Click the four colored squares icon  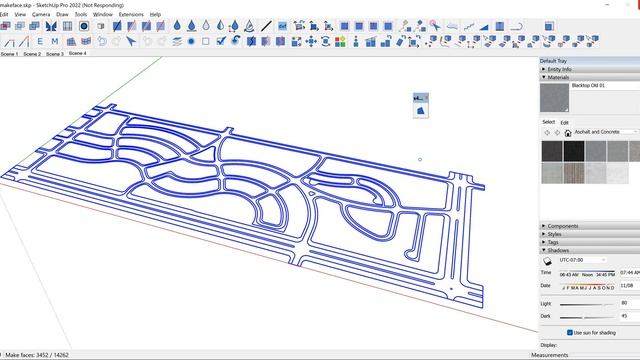[x=340, y=42]
